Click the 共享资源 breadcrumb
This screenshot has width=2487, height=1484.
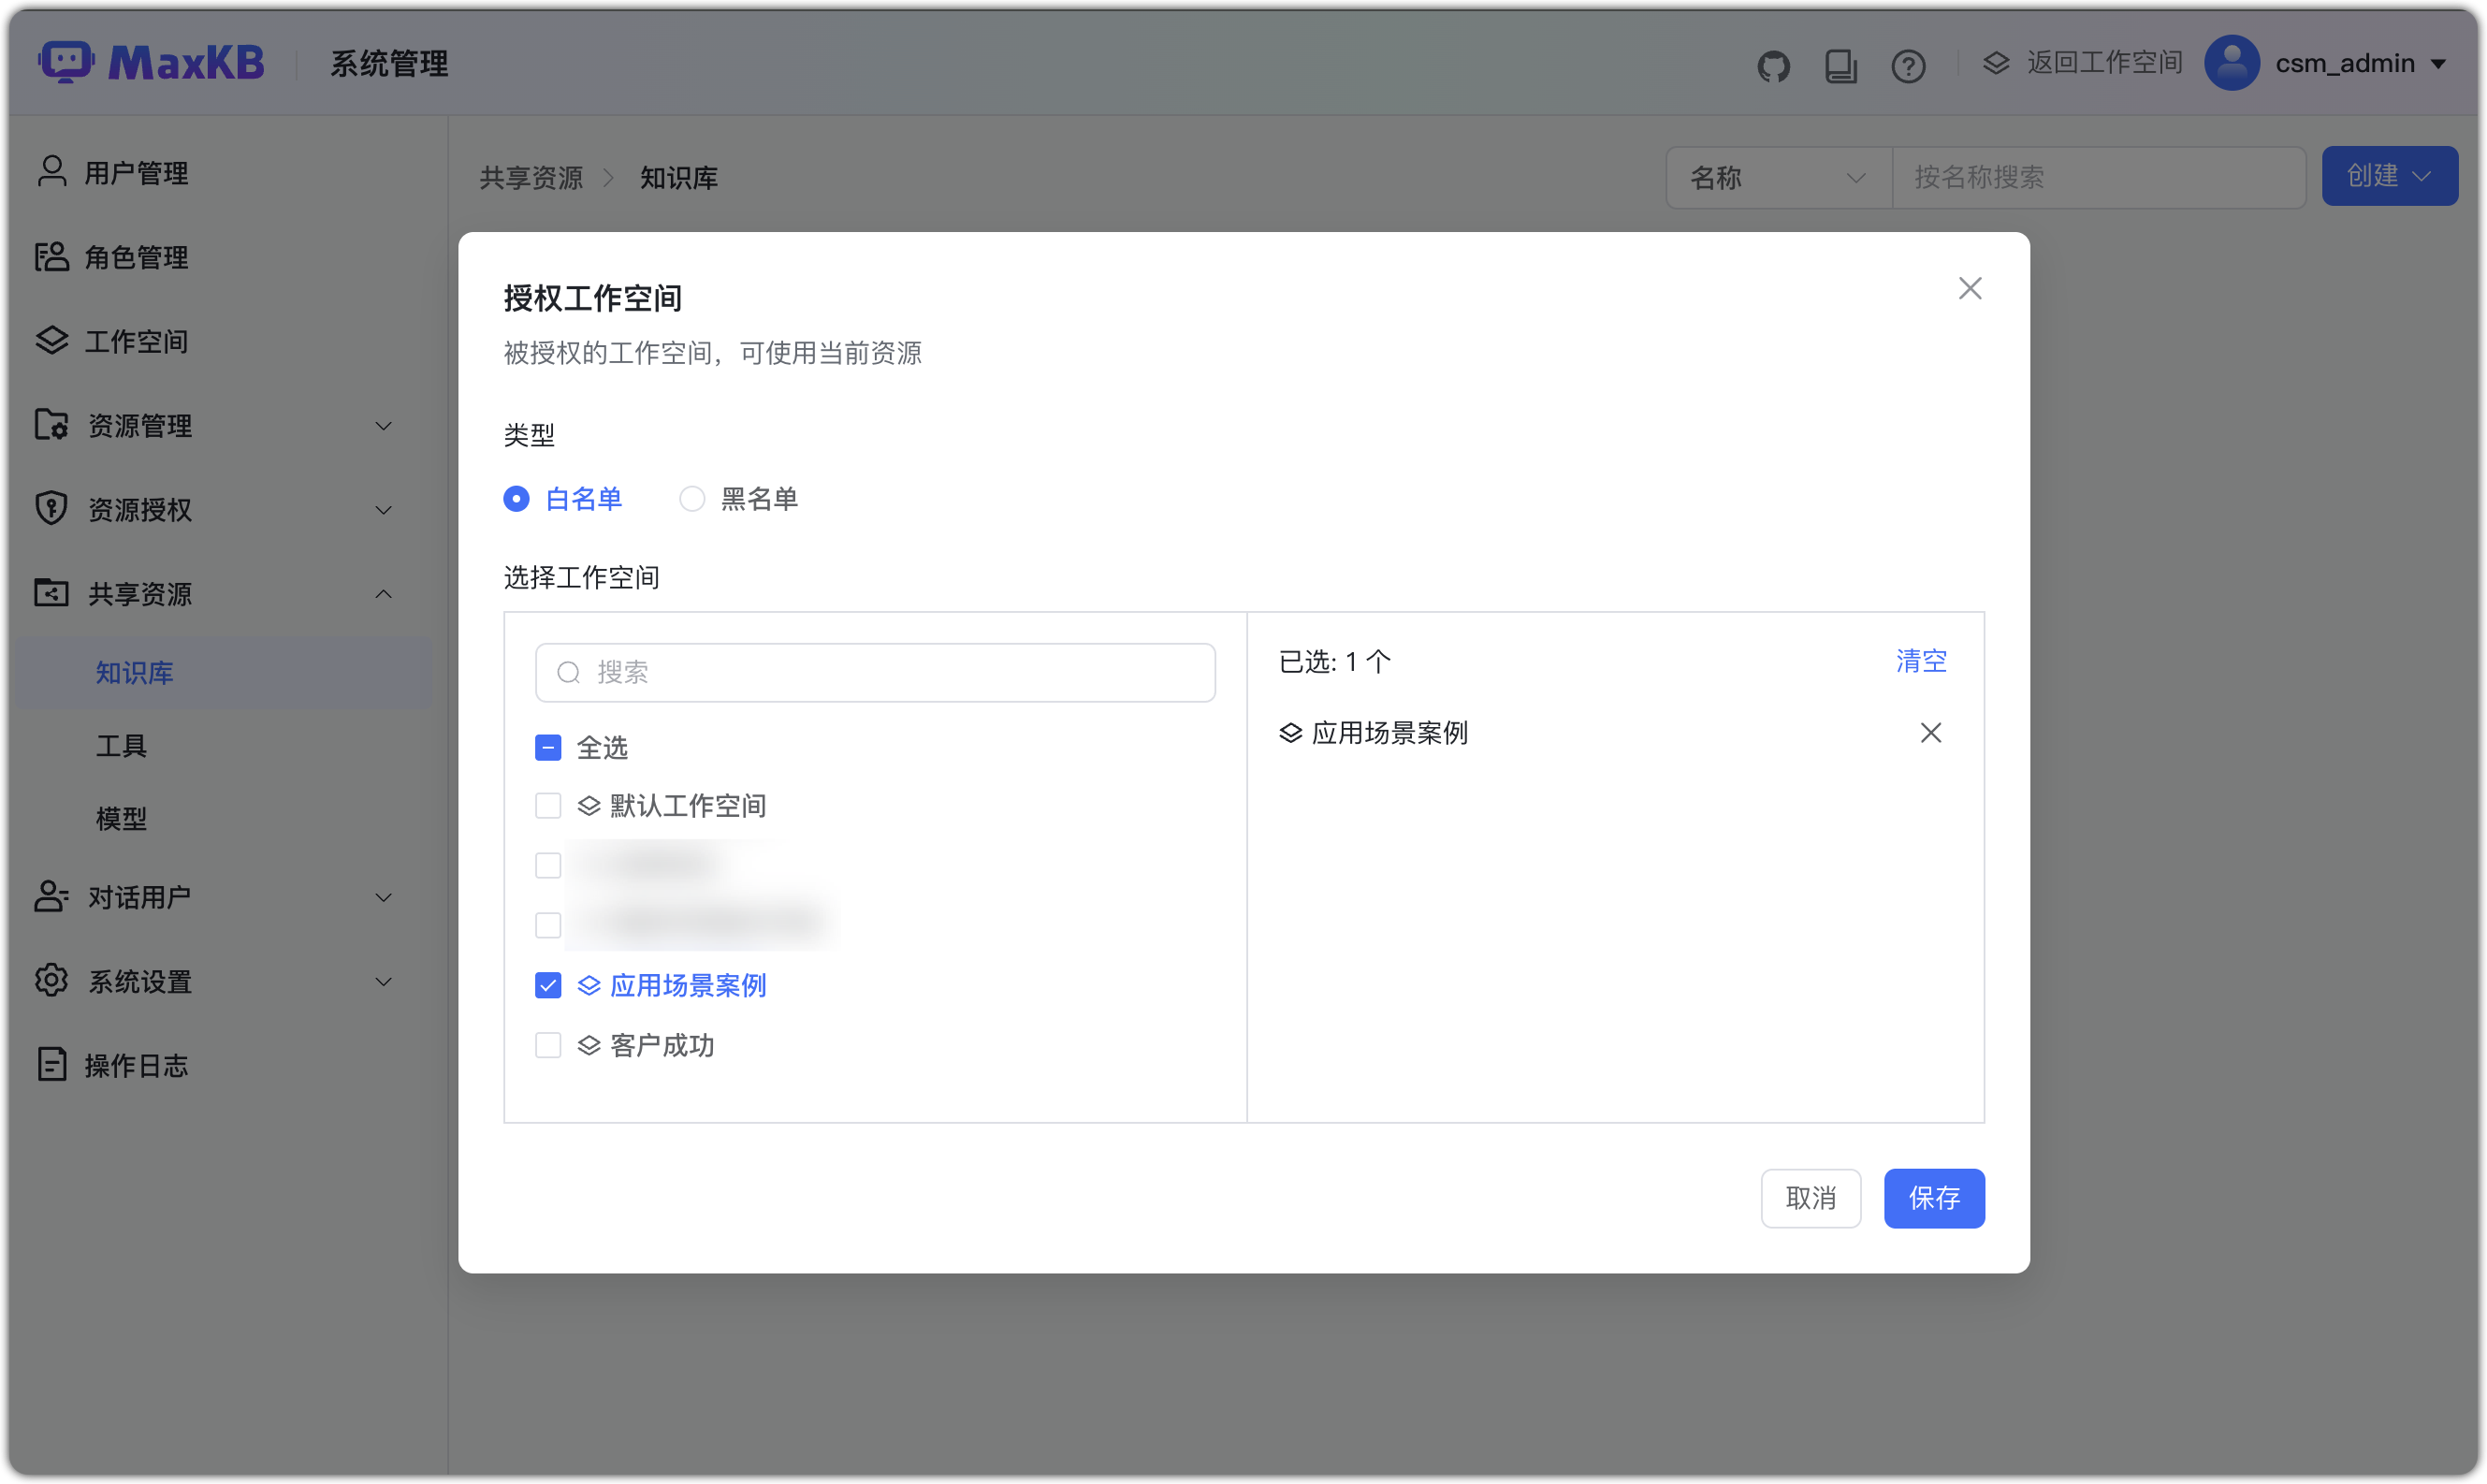(x=531, y=178)
